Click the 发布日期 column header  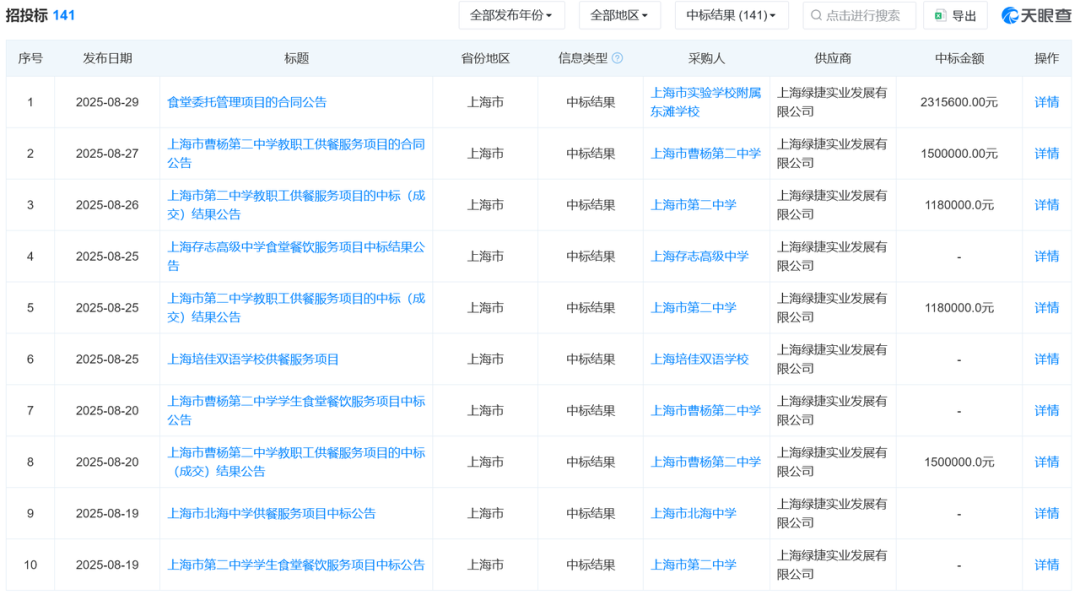pyautogui.click(x=107, y=59)
